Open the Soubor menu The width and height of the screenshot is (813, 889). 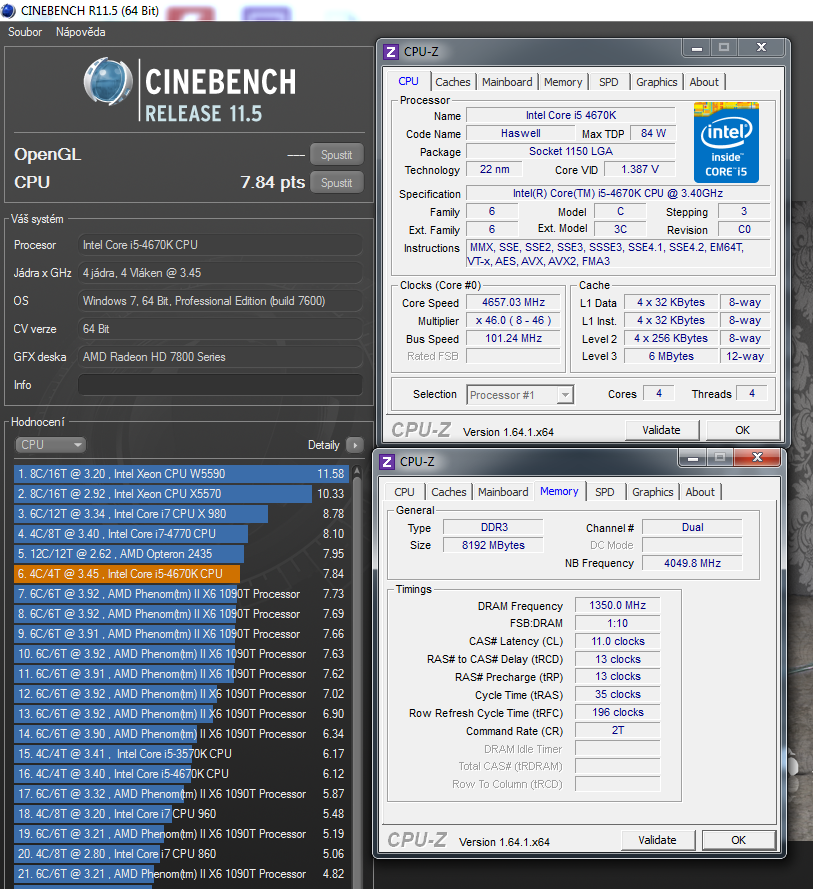click(25, 32)
